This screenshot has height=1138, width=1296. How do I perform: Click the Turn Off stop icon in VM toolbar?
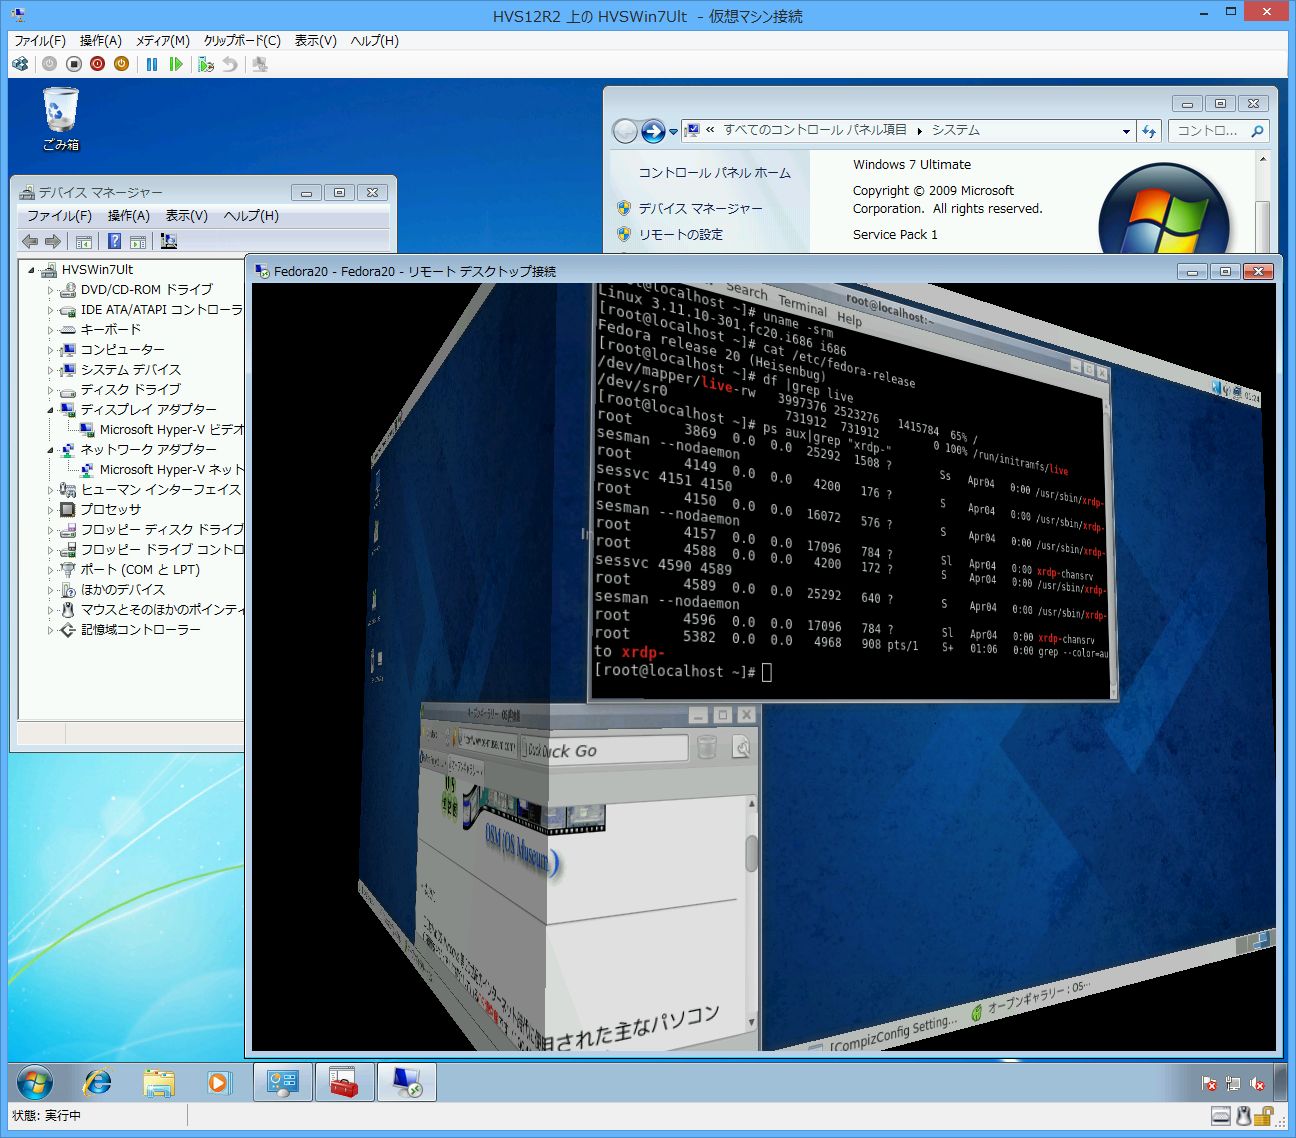point(73,64)
